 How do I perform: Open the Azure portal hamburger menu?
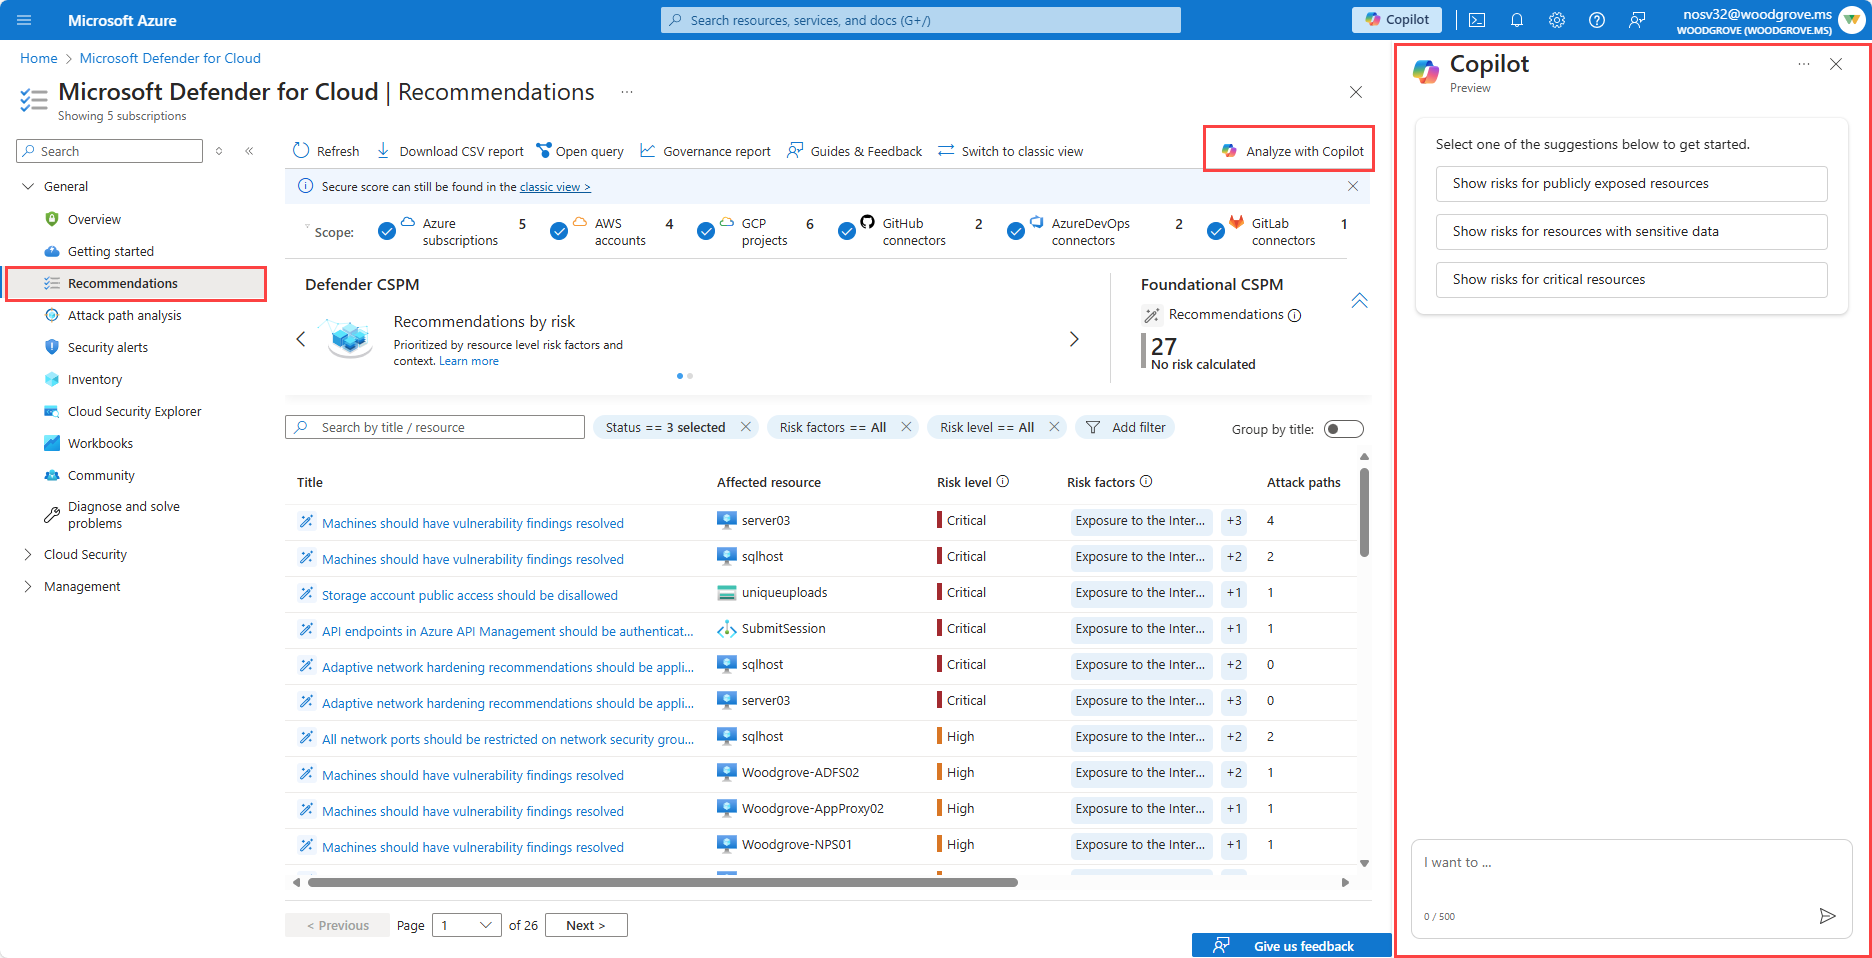pyautogui.click(x=24, y=20)
